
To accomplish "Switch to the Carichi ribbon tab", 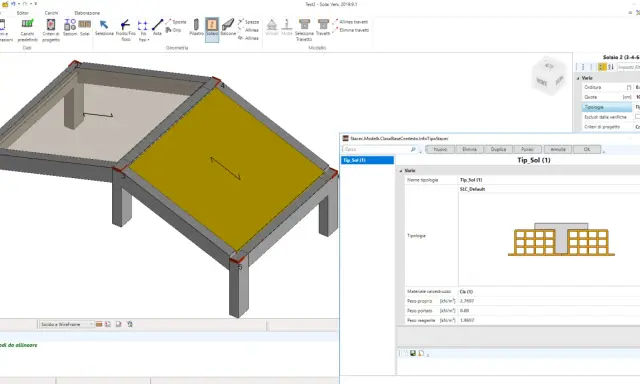I will pyautogui.click(x=51, y=13).
